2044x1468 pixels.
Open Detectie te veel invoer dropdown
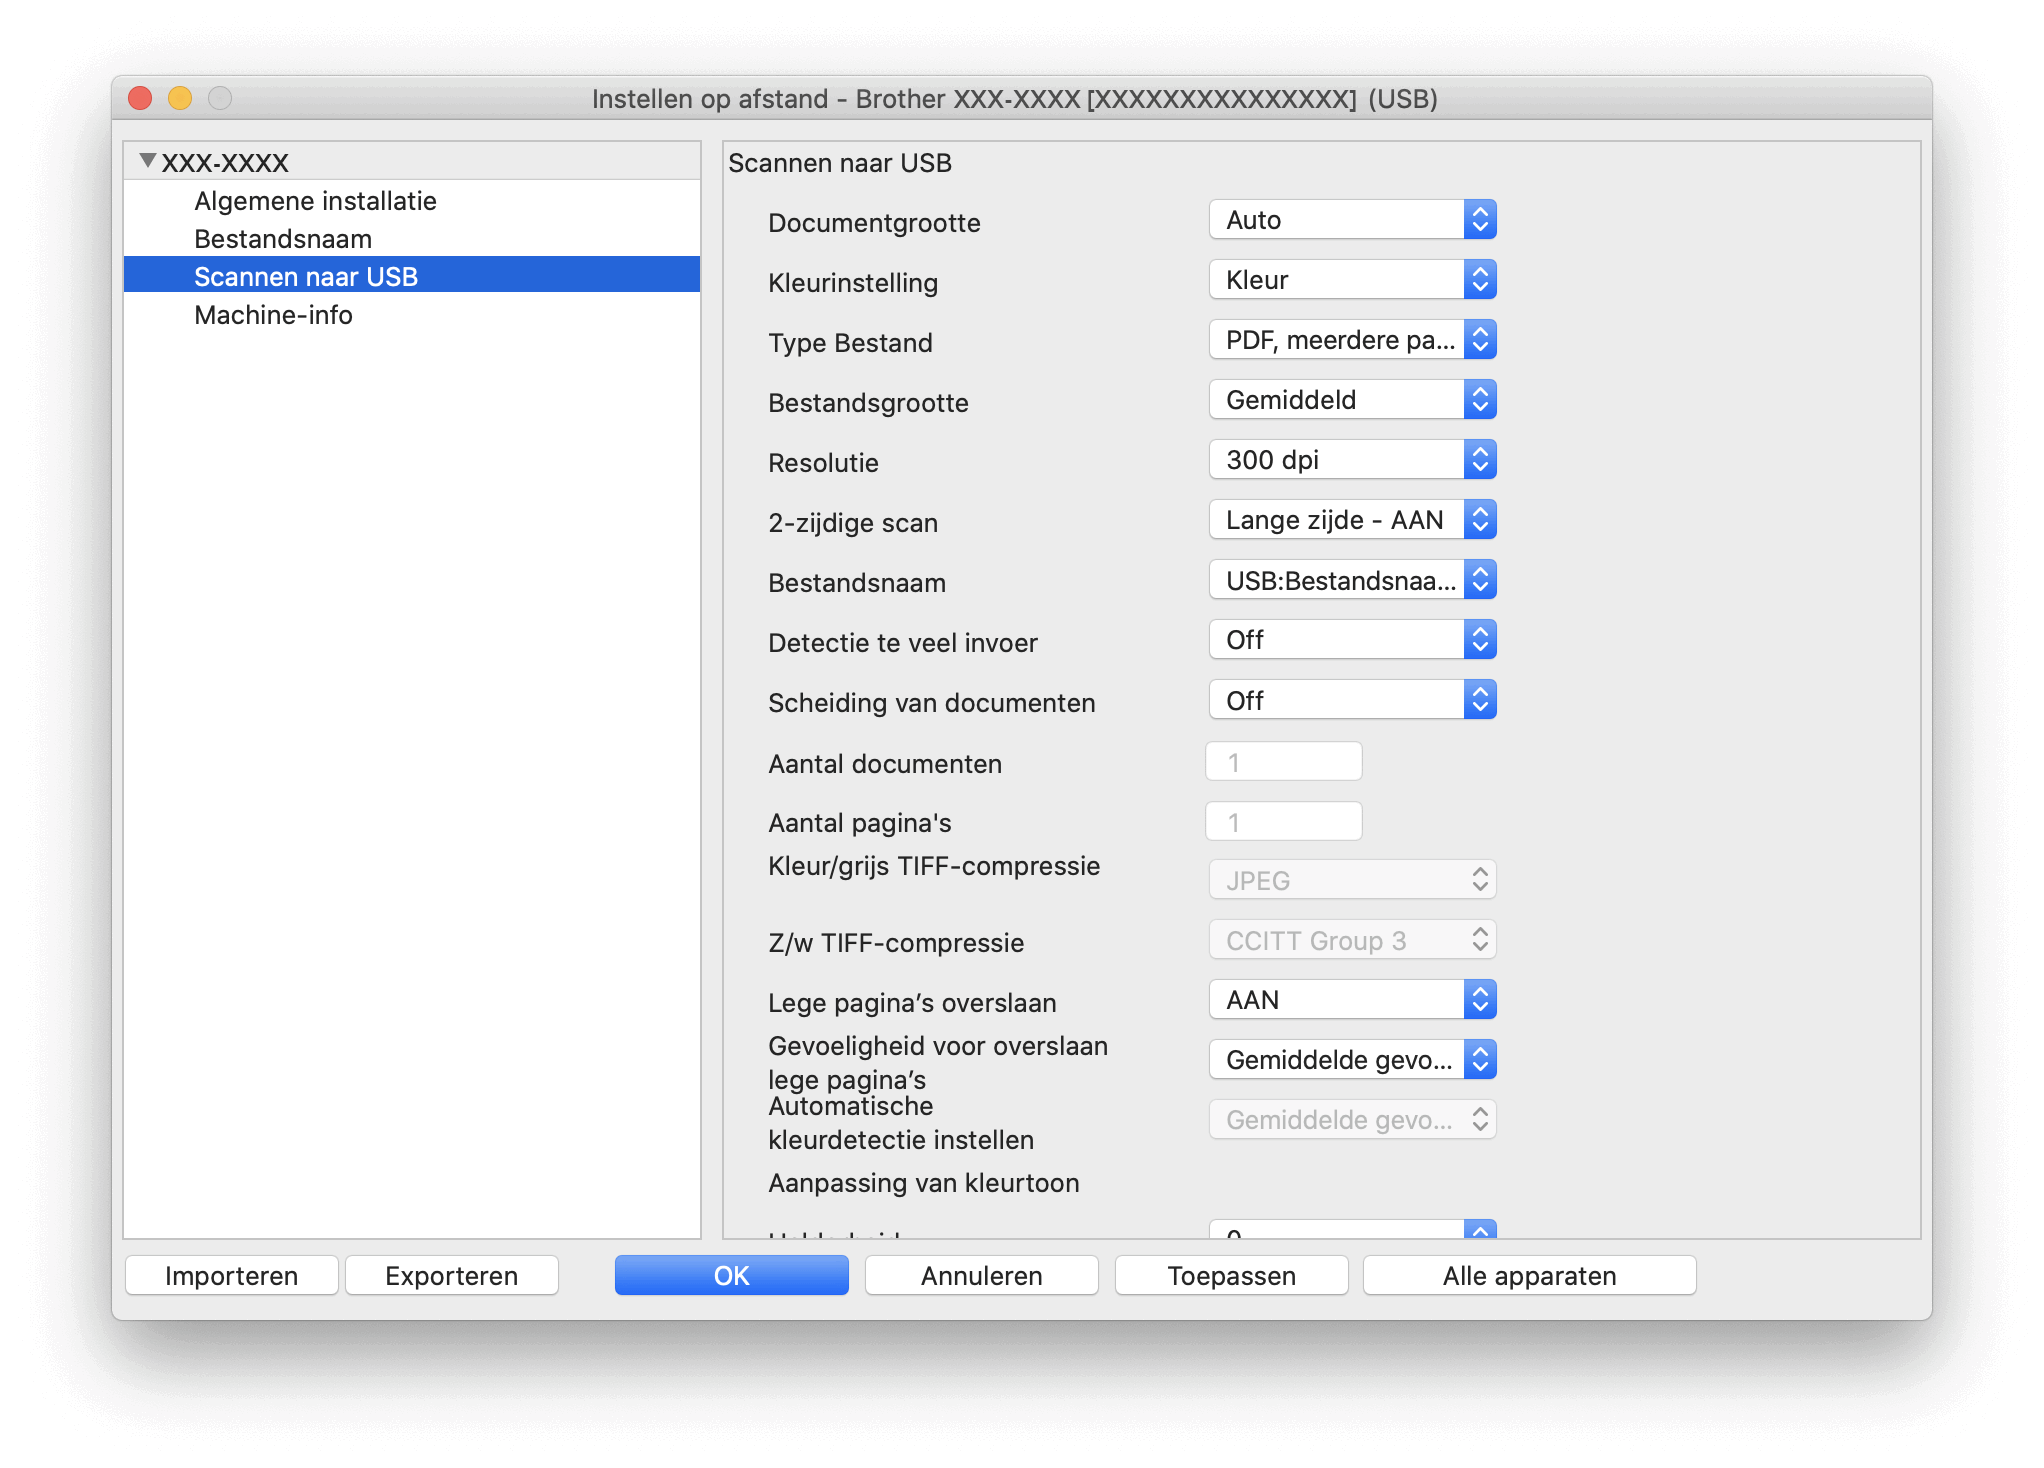1352,640
